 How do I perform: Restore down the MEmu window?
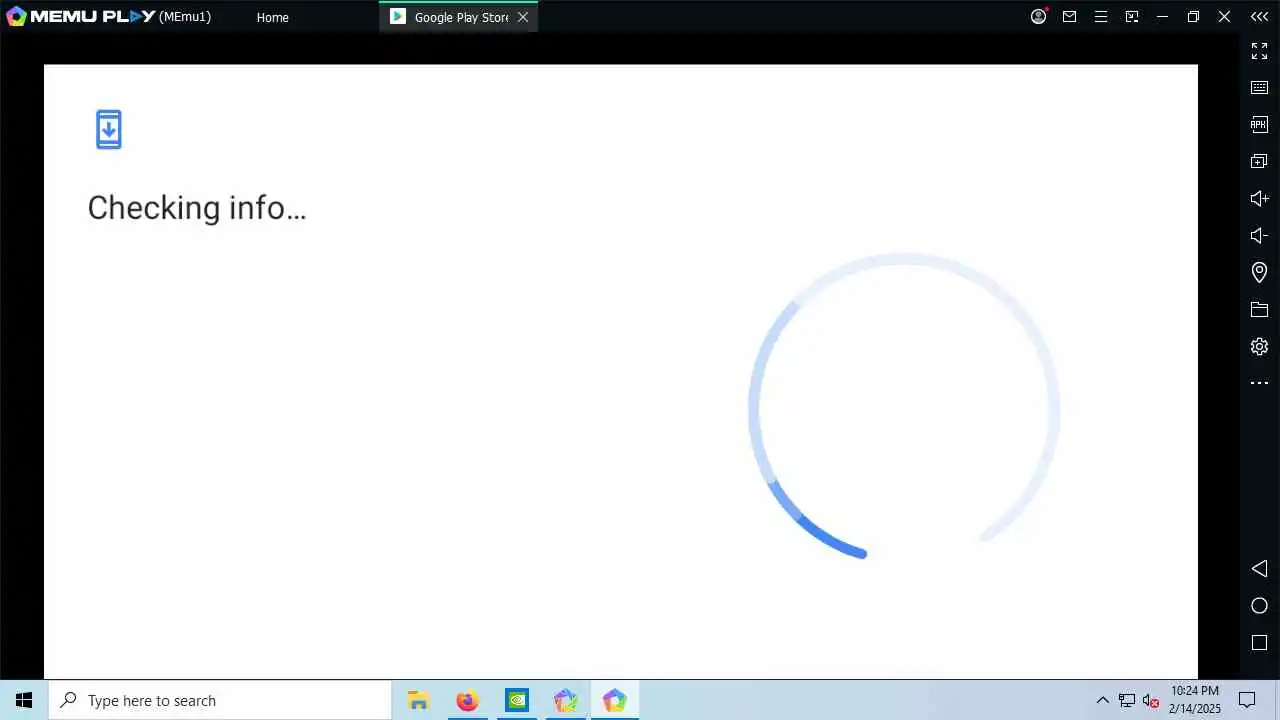[x=1193, y=16]
